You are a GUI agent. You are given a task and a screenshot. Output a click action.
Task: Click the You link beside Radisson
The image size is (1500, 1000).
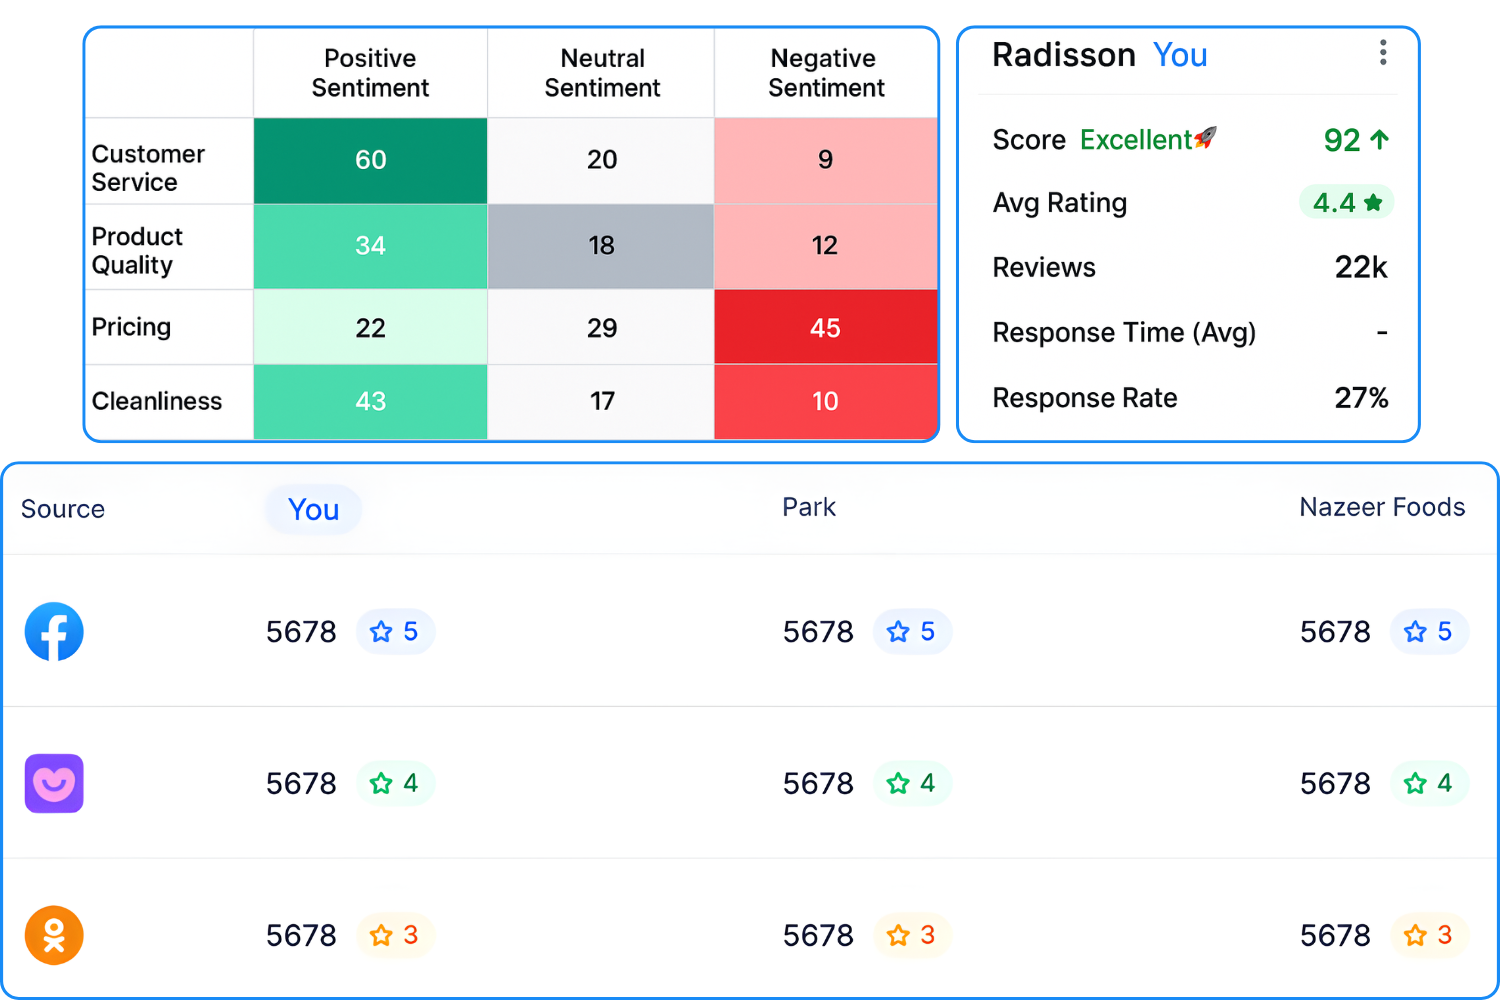(x=1180, y=55)
